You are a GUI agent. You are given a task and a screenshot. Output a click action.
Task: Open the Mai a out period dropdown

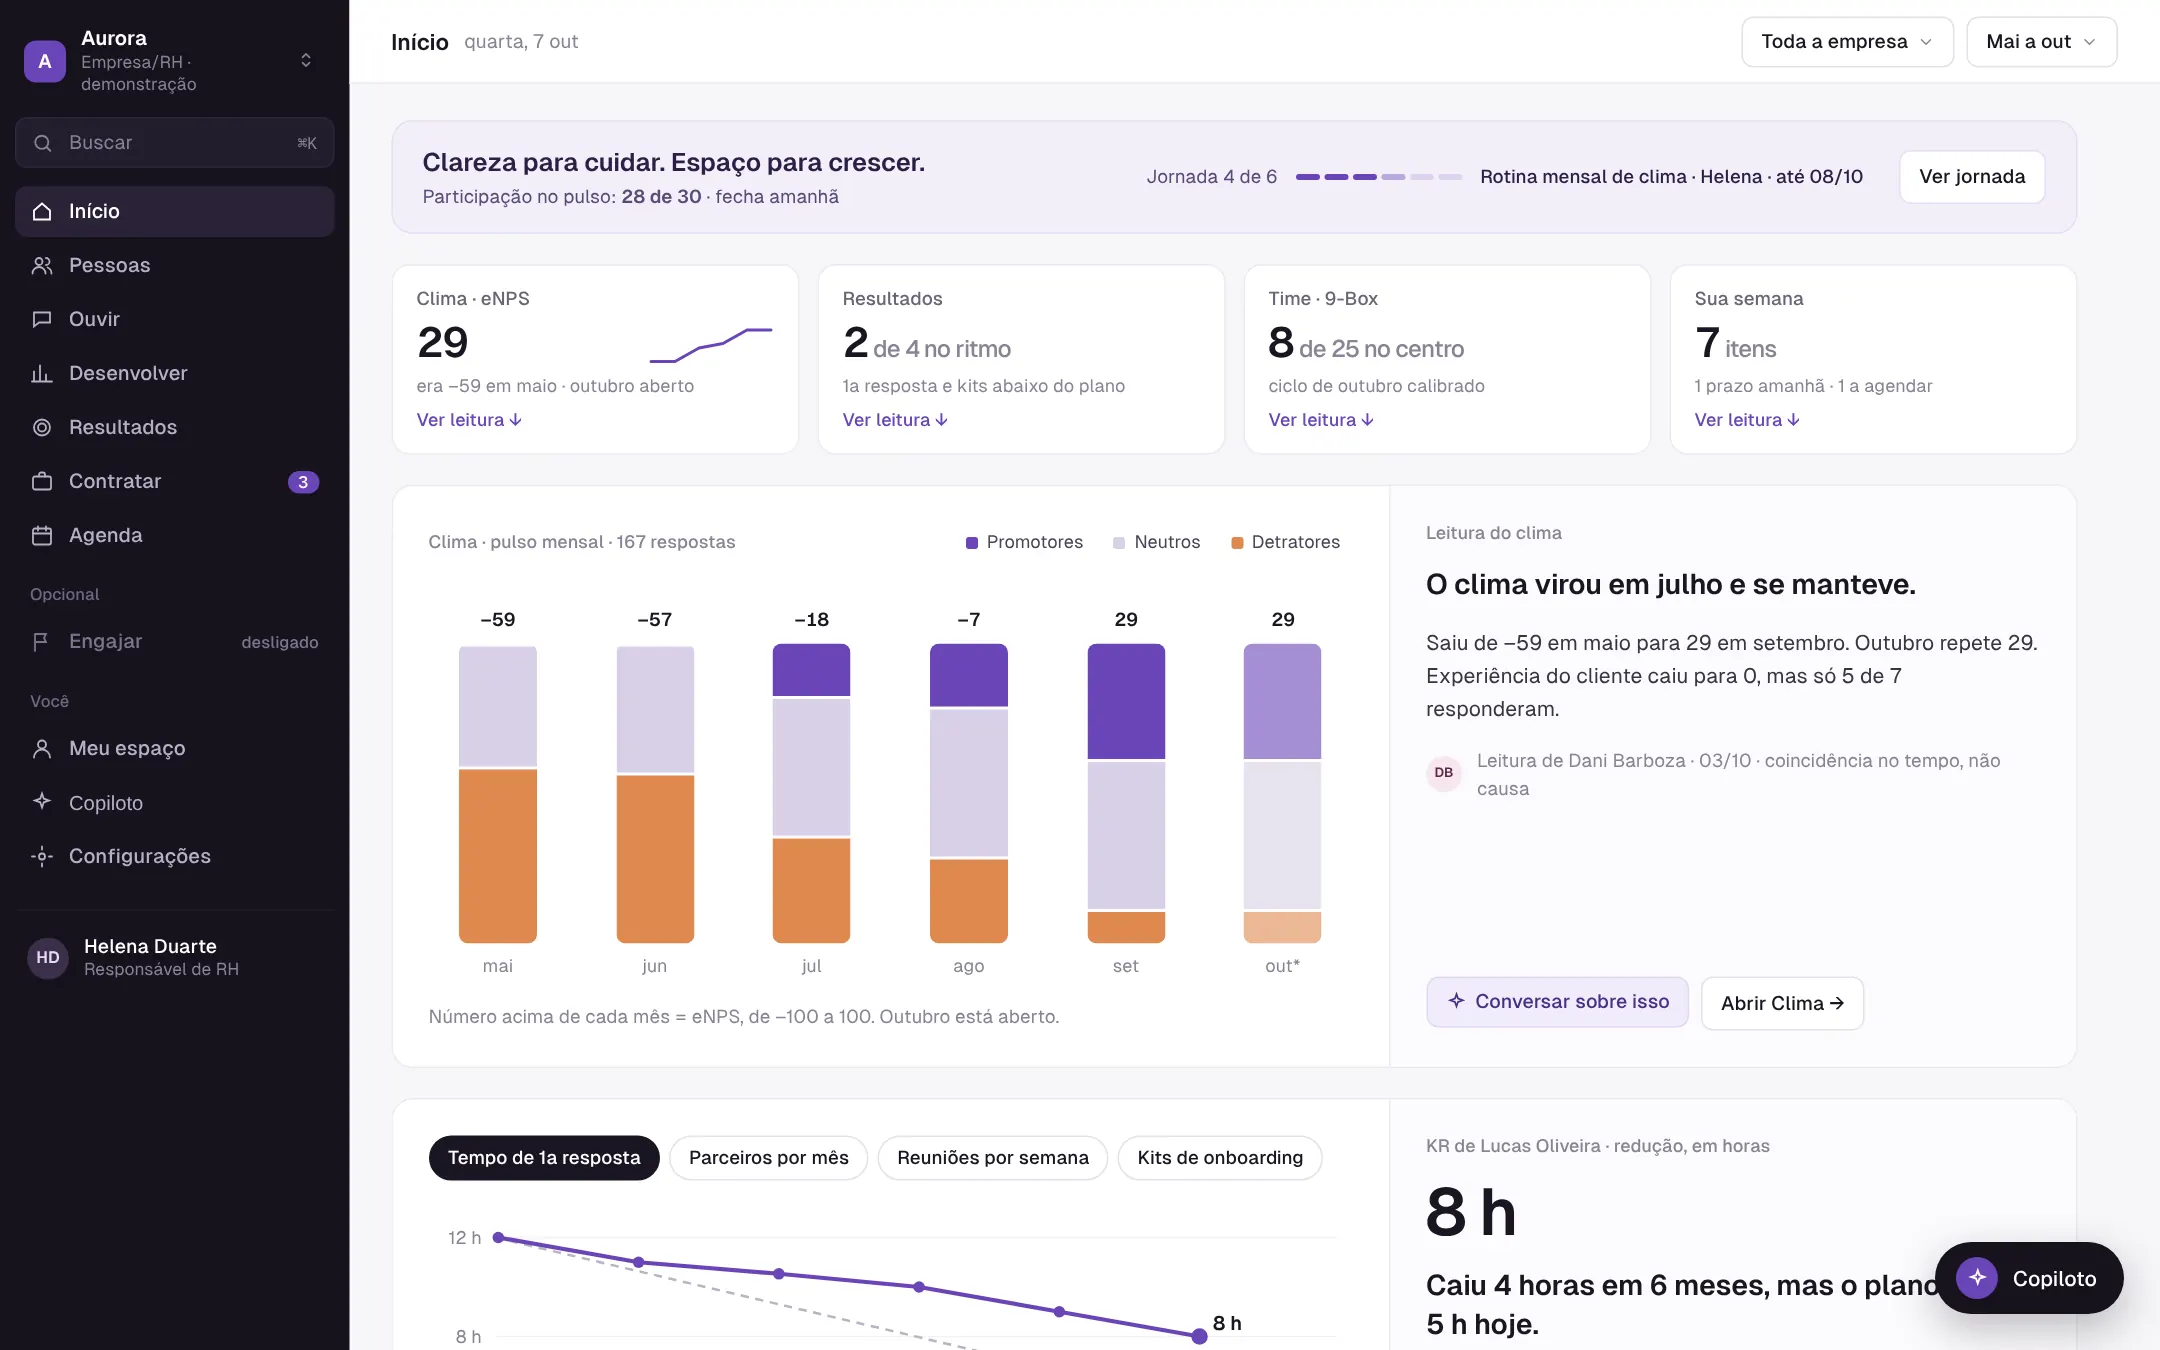point(2041,42)
